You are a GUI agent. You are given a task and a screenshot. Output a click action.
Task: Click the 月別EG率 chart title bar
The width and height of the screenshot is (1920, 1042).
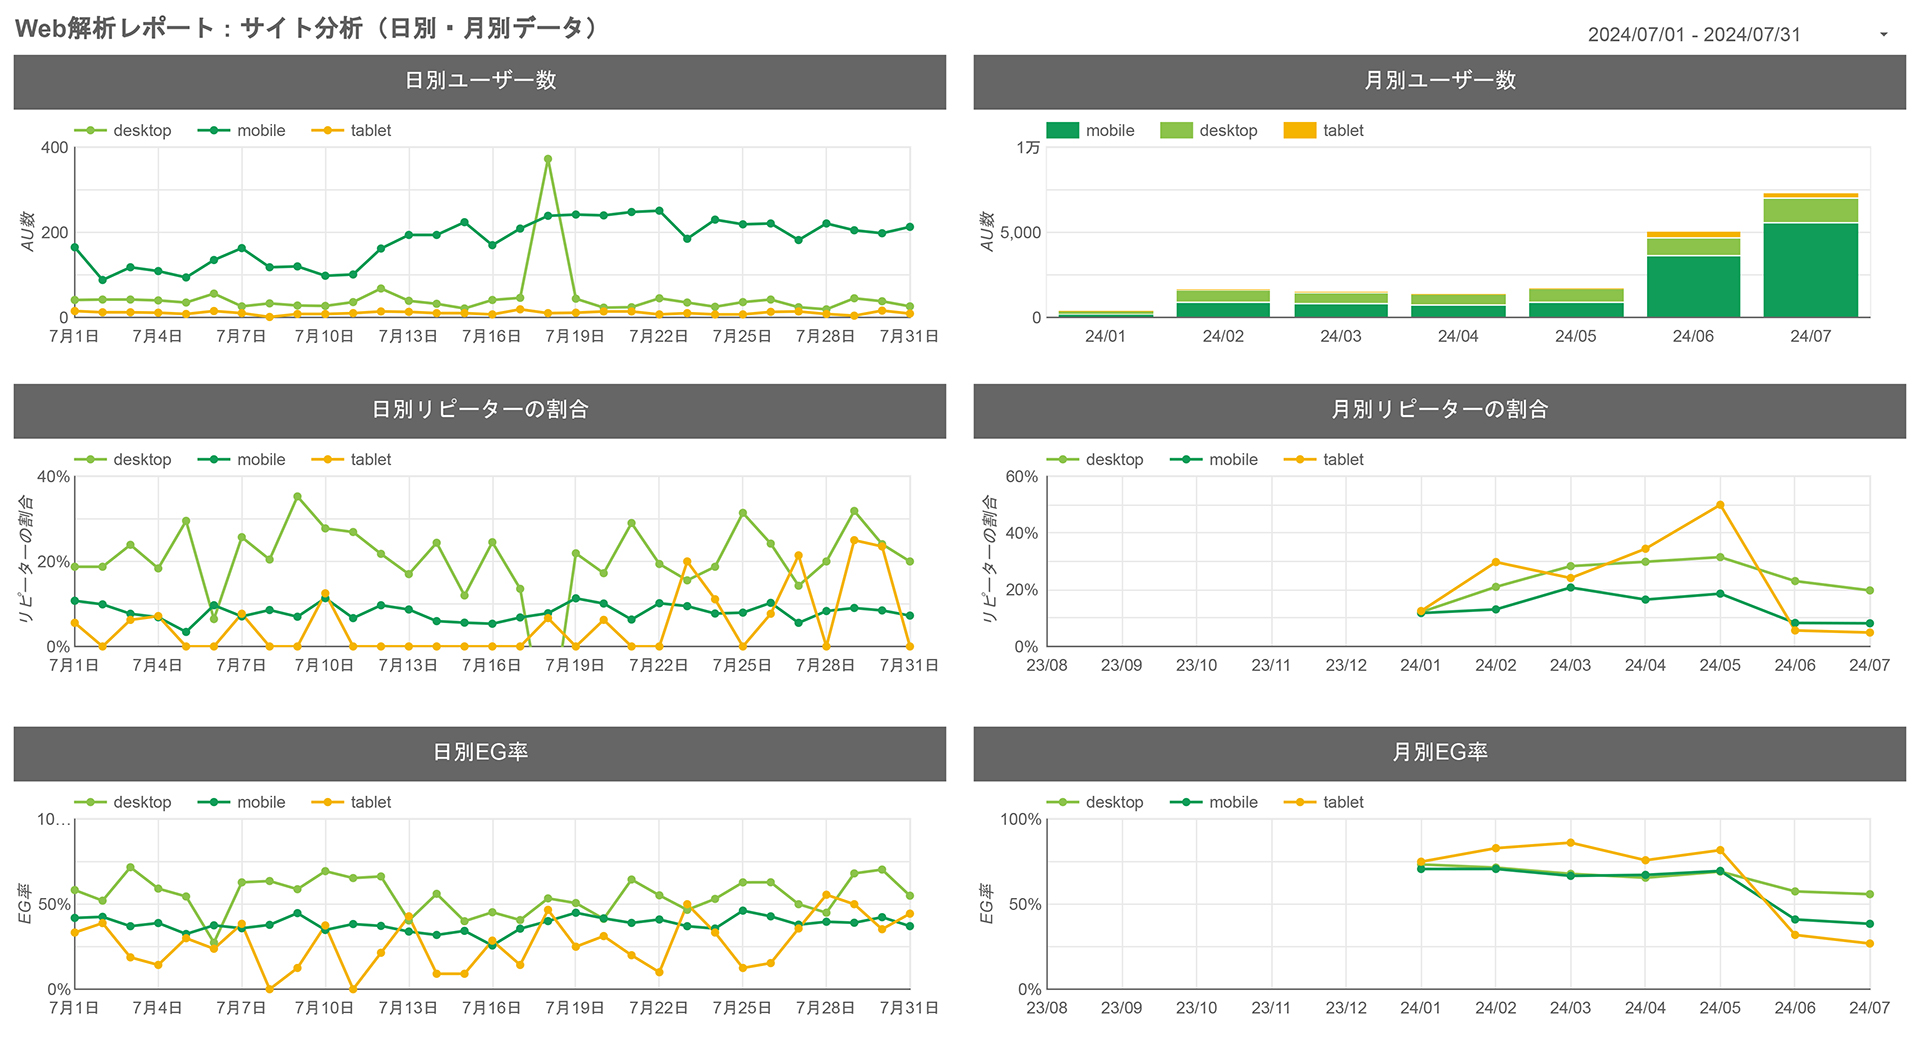click(1440, 751)
